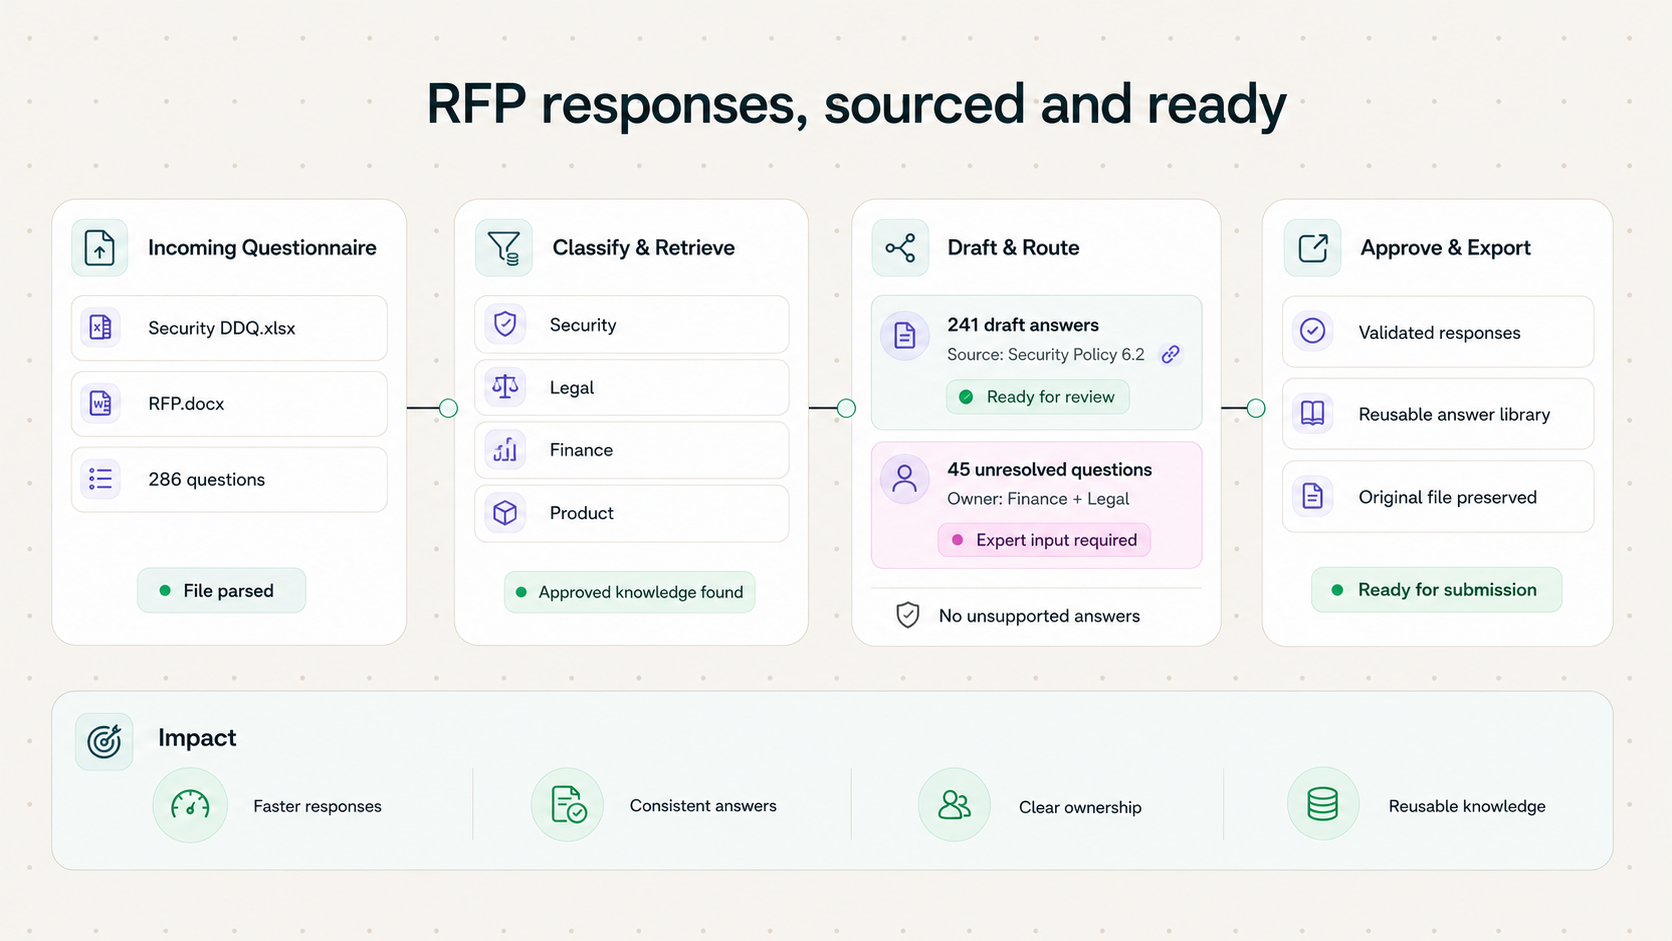Image resolution: width=1672 pixels, height=941 pixels.
Task: Click the document check icon for Consistent answers
Action: tap(568, 805)
